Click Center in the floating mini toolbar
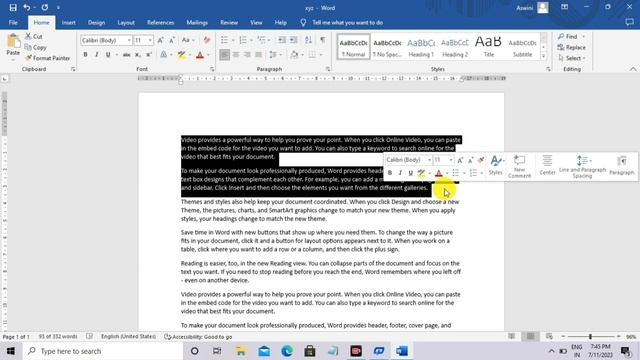 (547, 165)
